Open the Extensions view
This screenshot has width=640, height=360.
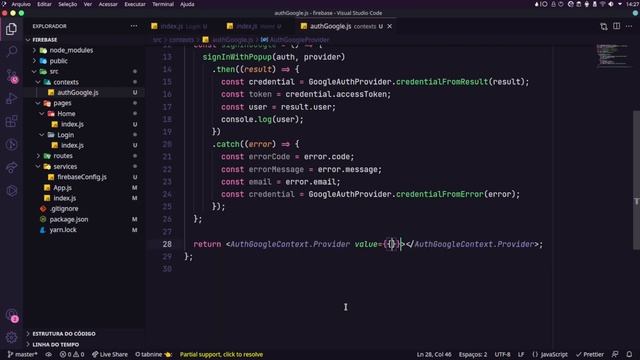[x=11, y=121]
